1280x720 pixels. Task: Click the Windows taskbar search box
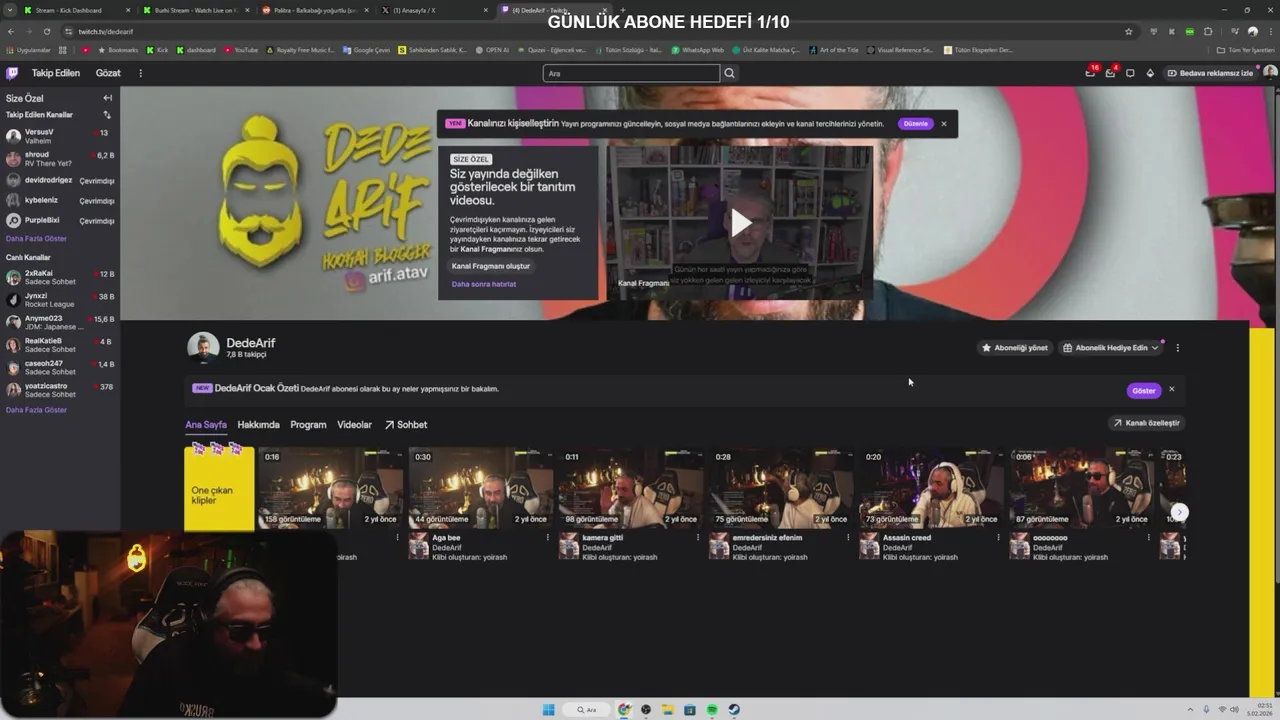[586, 710]
